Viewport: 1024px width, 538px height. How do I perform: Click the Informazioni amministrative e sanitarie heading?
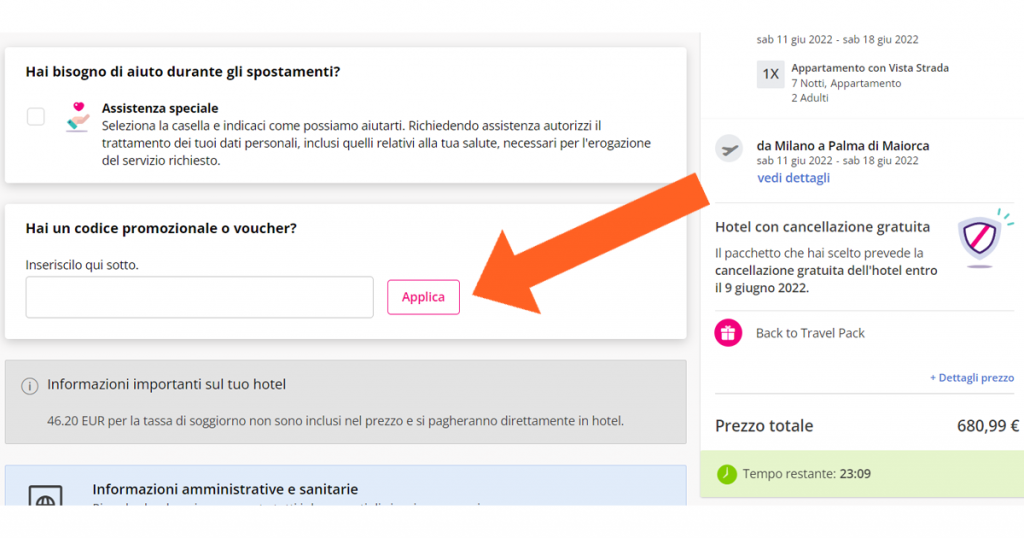coord(225,489)
